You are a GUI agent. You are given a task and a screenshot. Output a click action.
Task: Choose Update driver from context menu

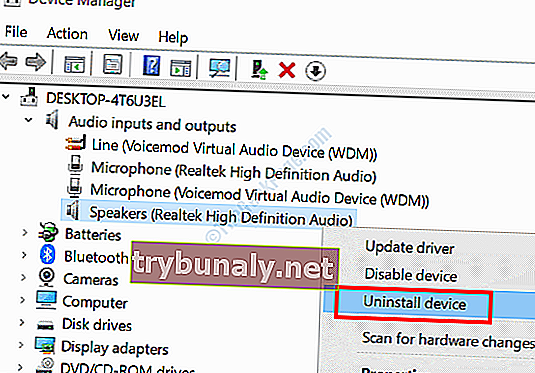410,247
